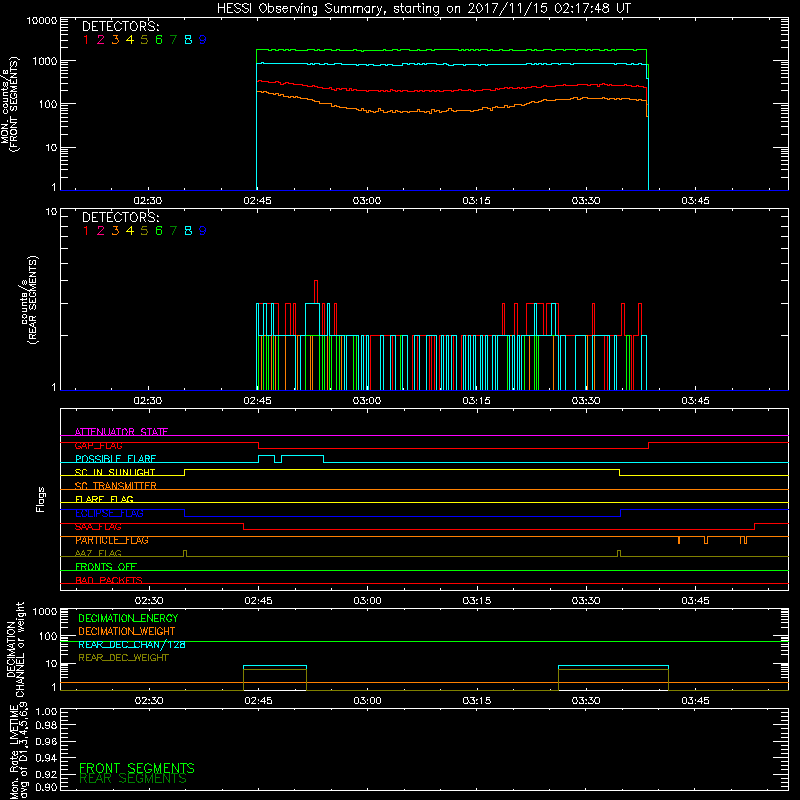Click 03:30 time label below rear segments plot
Screen dimensions: 800x800
tap(586, 401)
